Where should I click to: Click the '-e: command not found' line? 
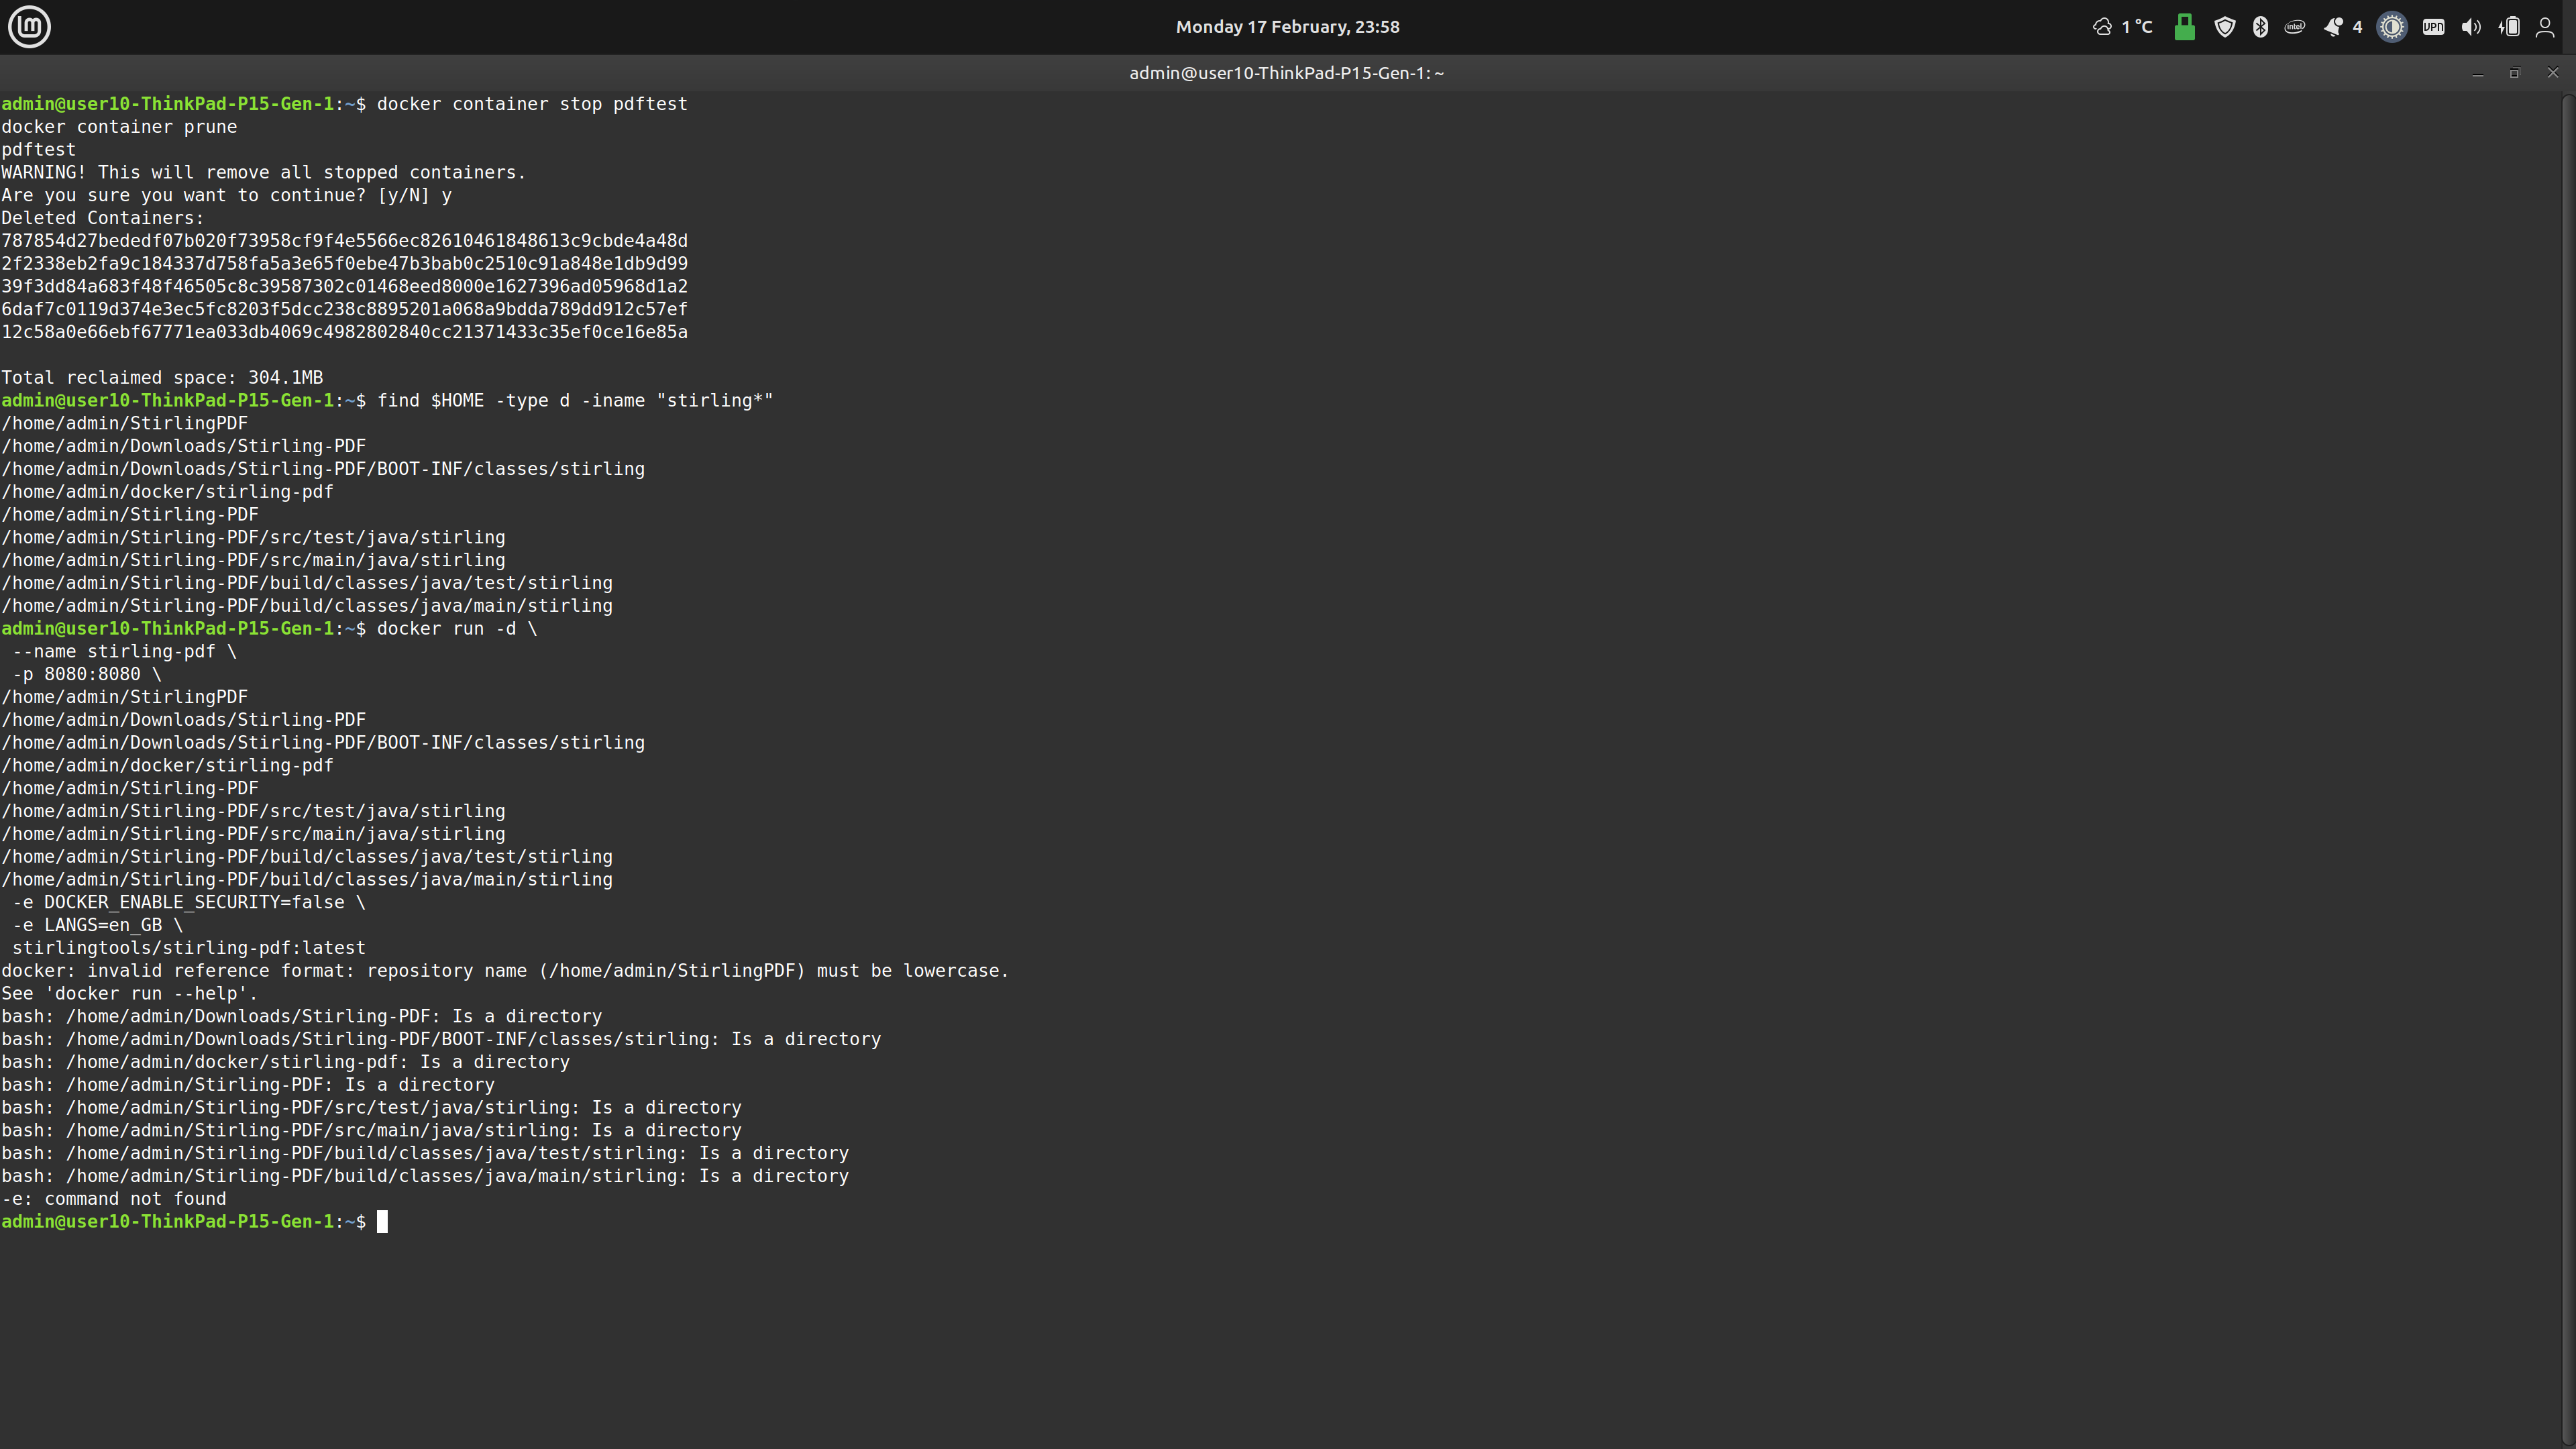click(113, 1199)
